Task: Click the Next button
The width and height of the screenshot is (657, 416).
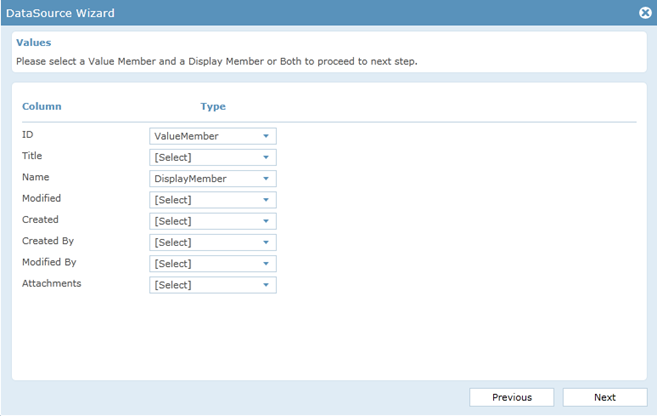Action: [604, 397]
